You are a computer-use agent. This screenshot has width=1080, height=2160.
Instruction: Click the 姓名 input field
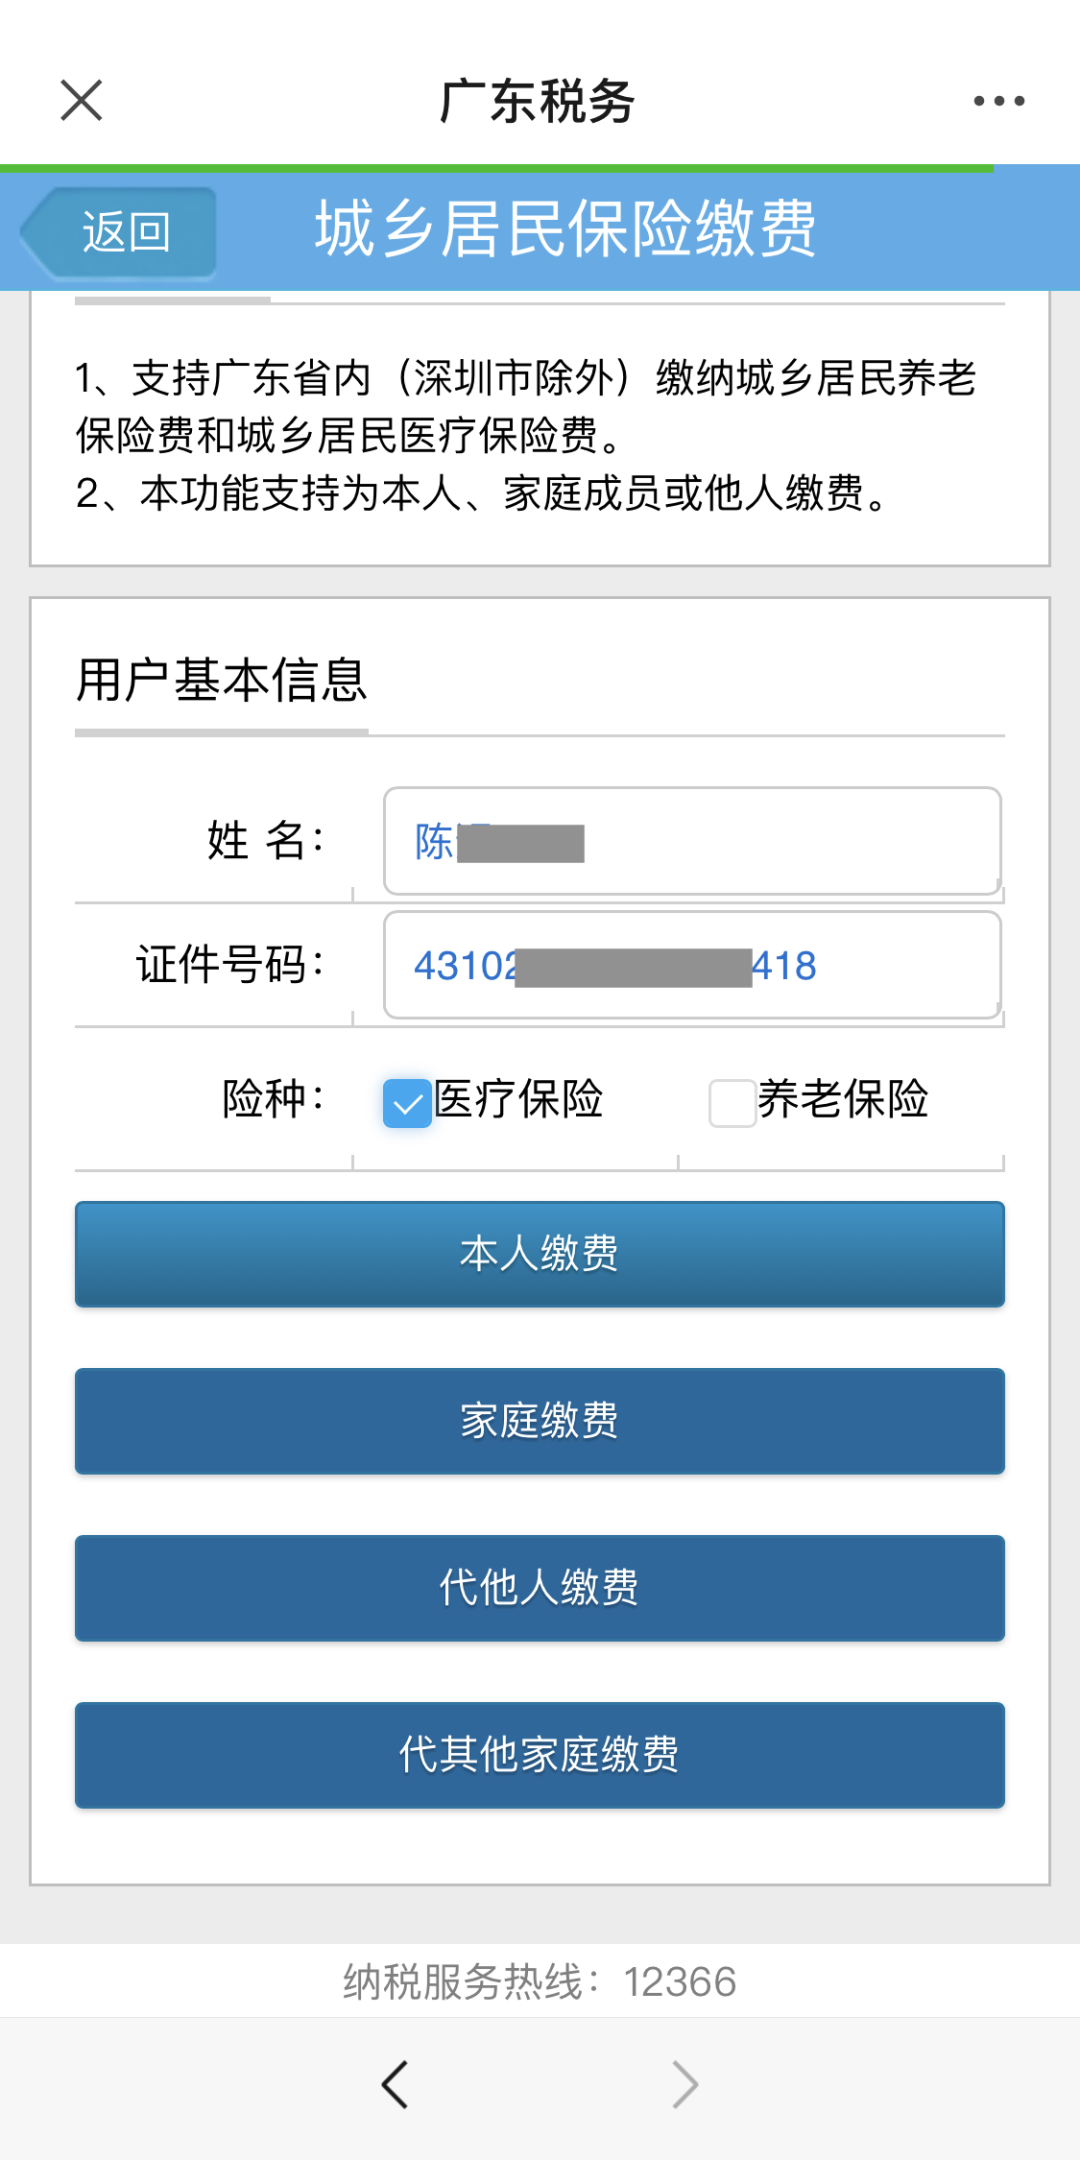[x=692, y=841]
